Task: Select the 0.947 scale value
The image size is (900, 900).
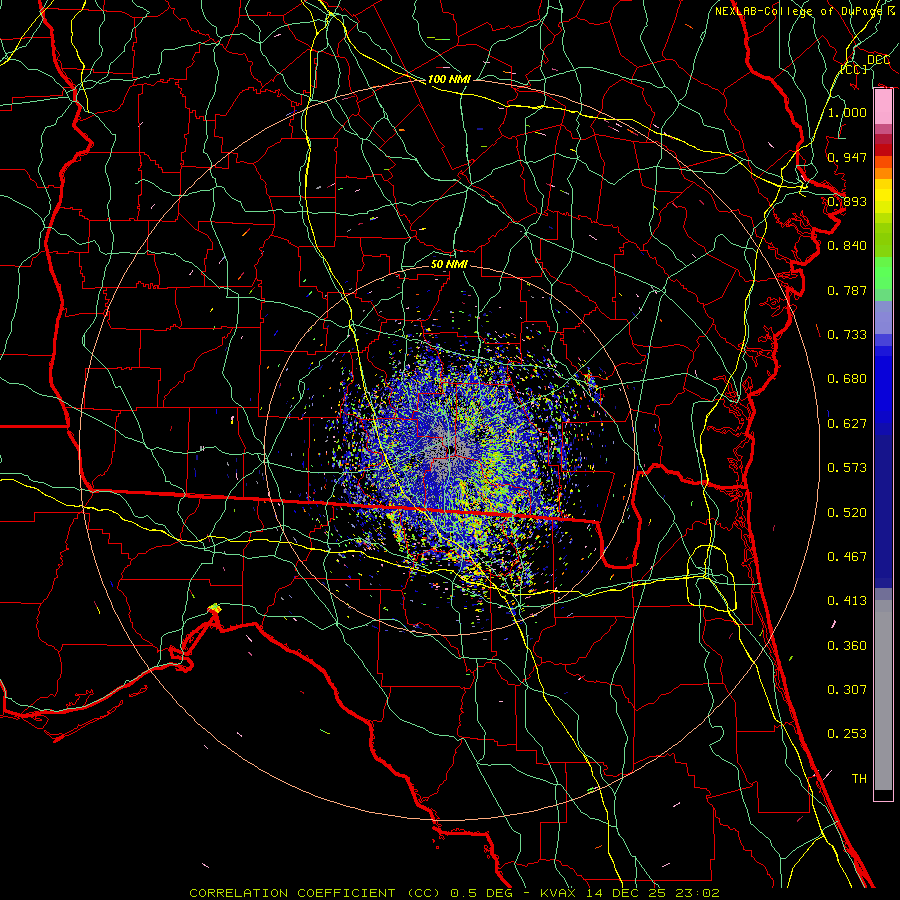Action: tap(847, 157)
